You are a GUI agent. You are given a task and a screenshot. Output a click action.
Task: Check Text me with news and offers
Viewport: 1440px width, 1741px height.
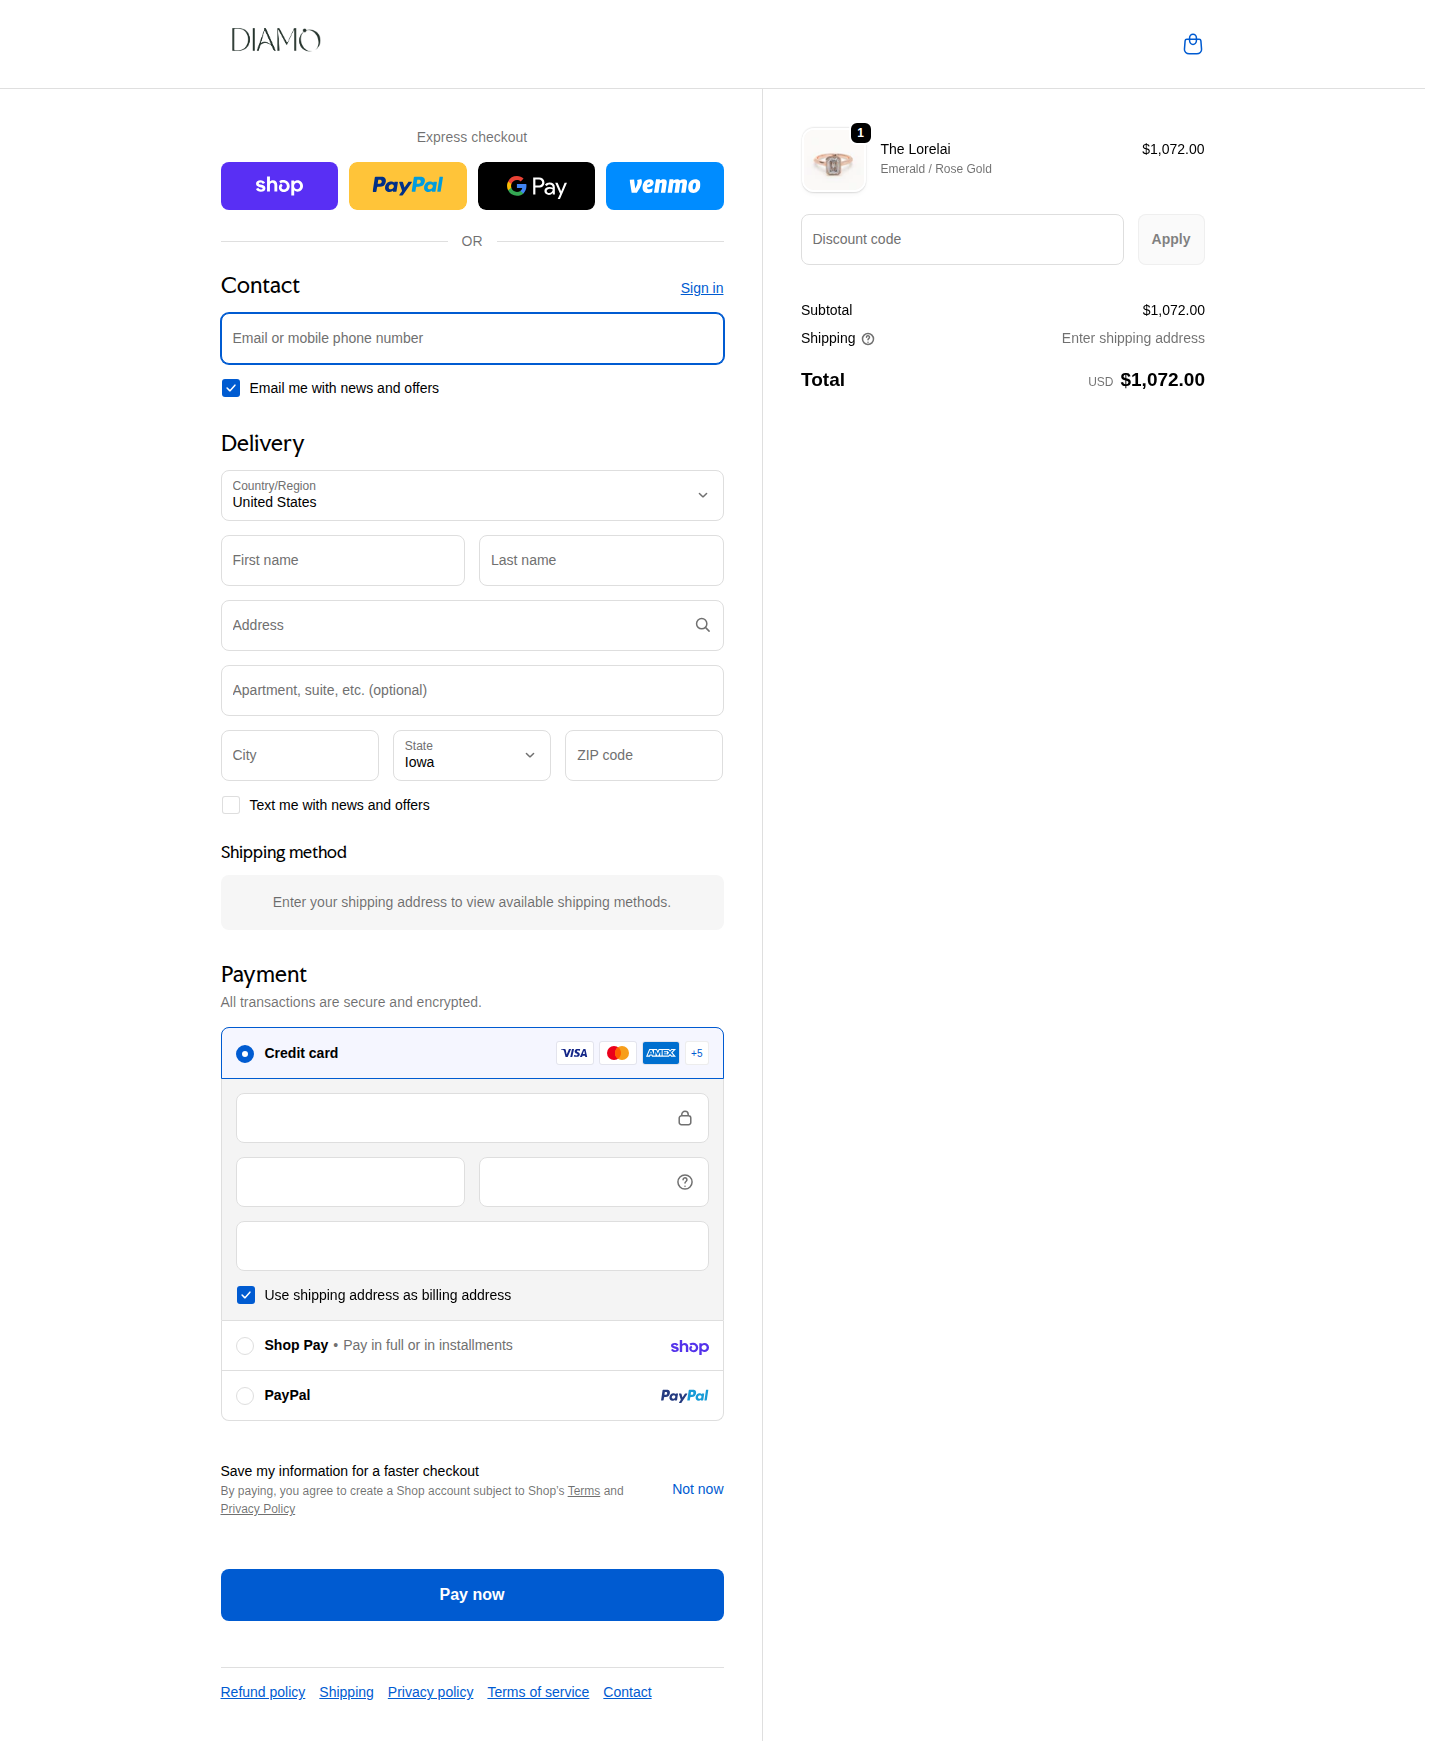click(231, 805)
